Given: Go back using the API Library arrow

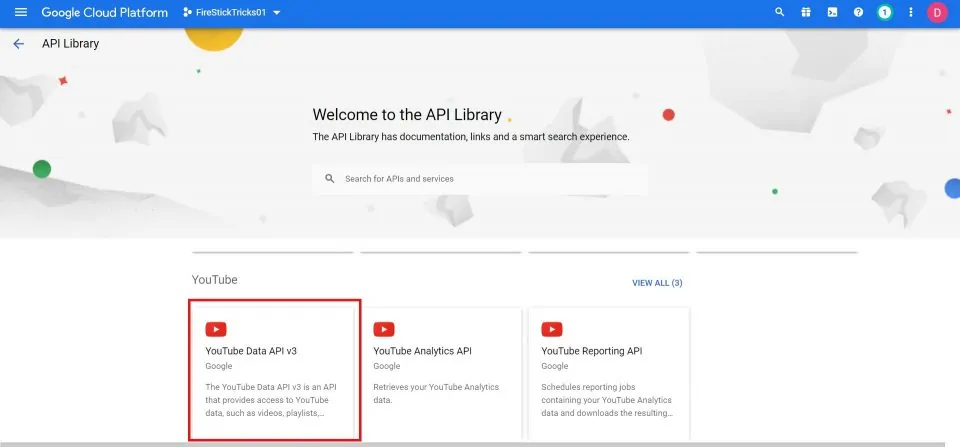Looking at the screenshot, I should click(18, 43).
